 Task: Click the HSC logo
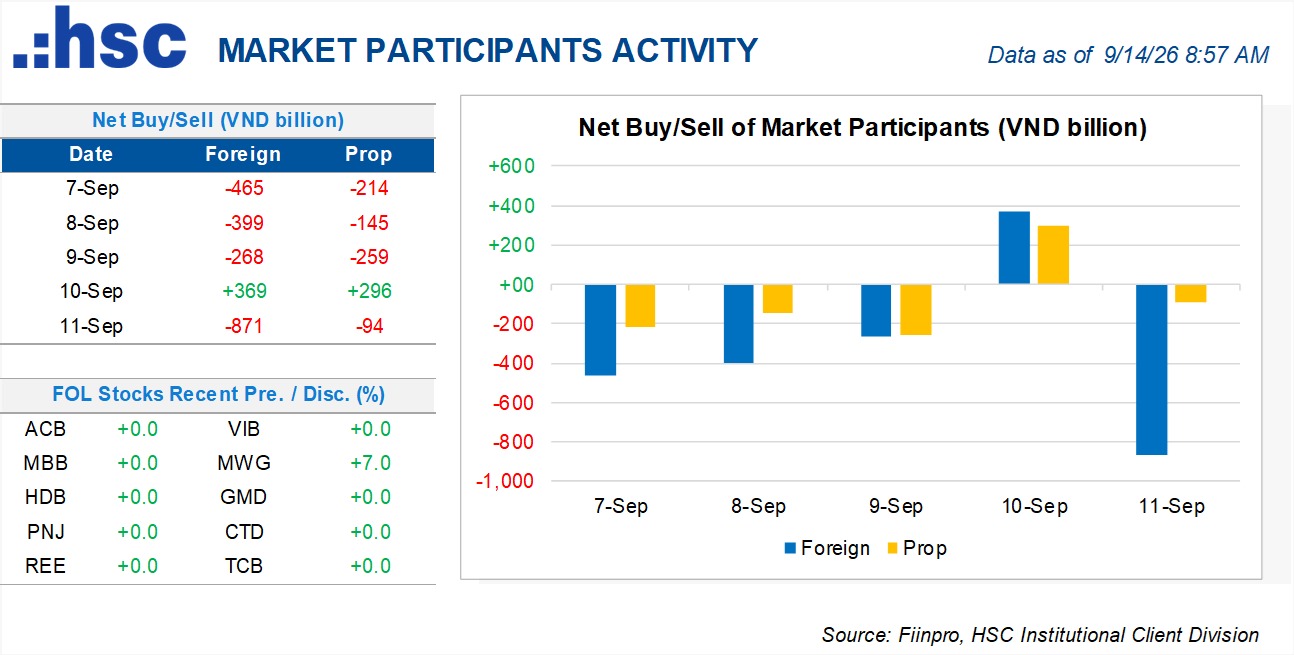[99, 39]
